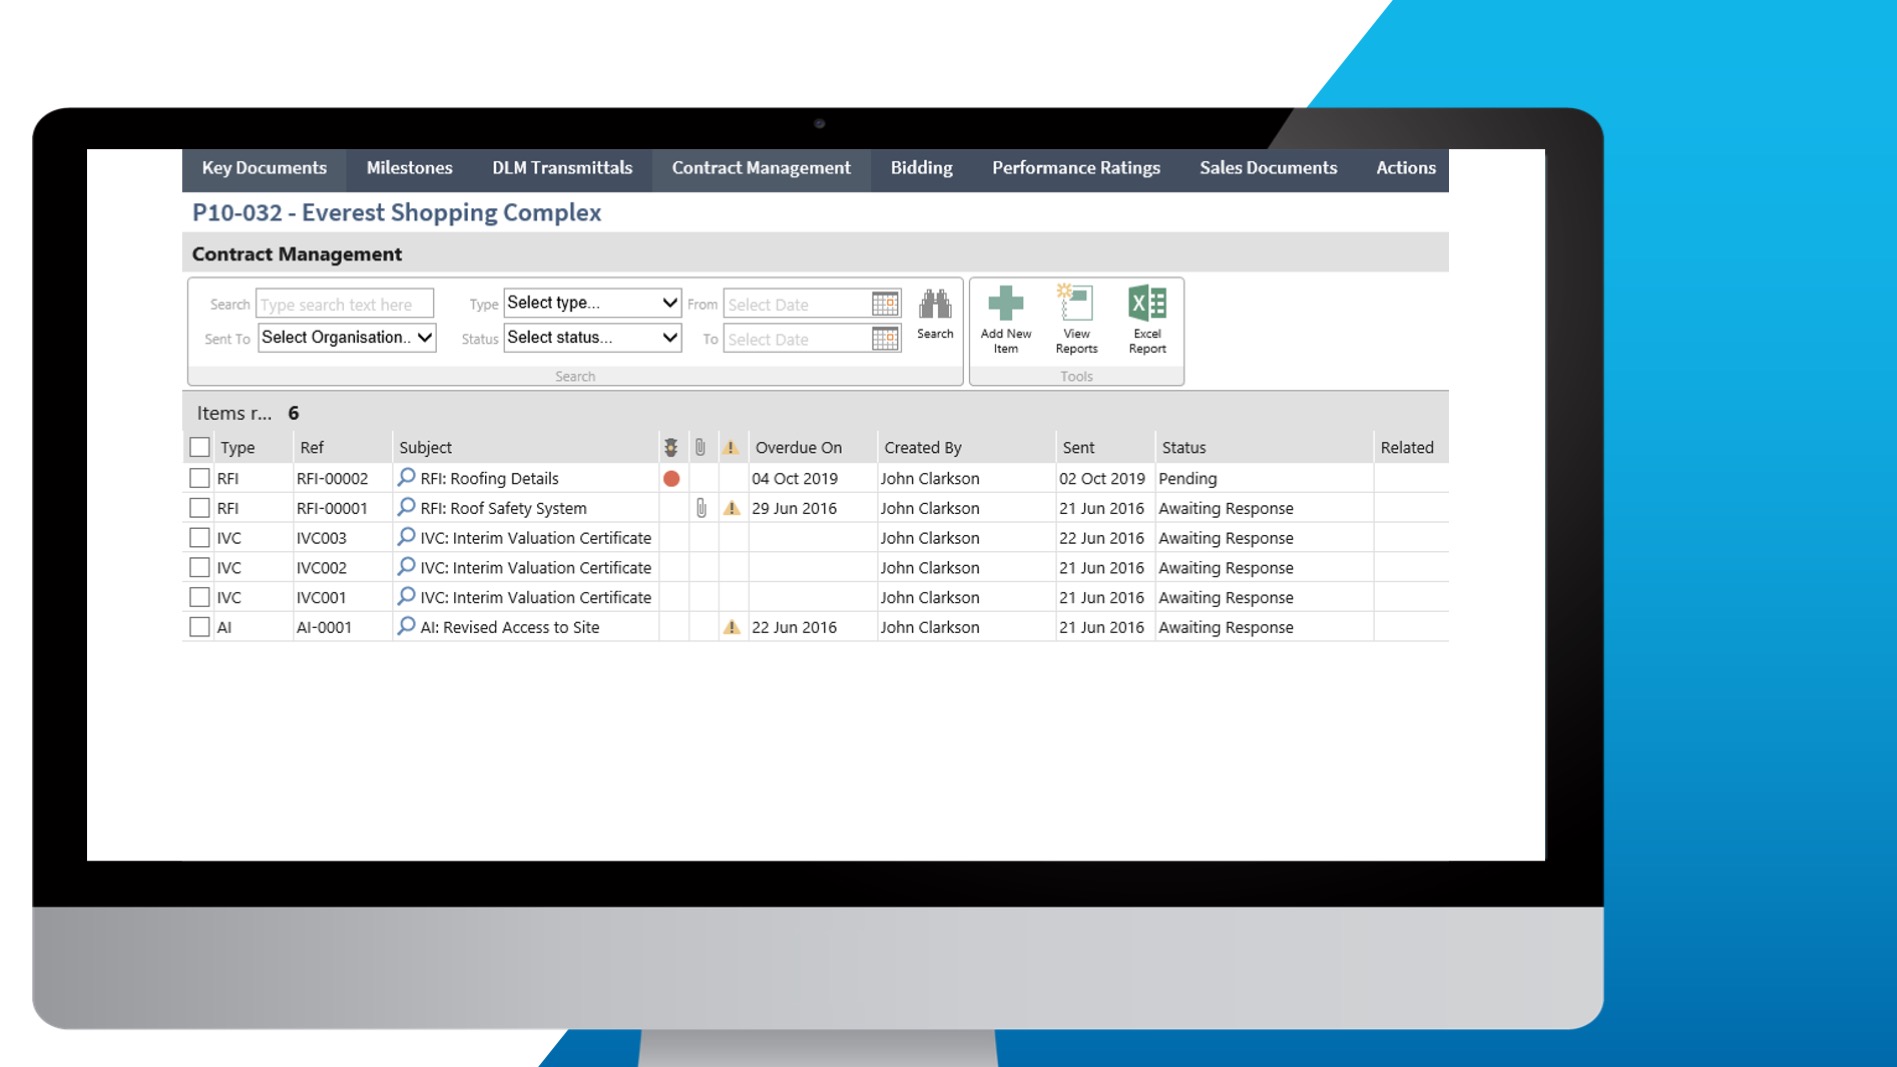Screen dimensions: 1897x1067
Task: Tick the checkbox for IVC003
Action: pyautogui.click(x=200, y=538)
